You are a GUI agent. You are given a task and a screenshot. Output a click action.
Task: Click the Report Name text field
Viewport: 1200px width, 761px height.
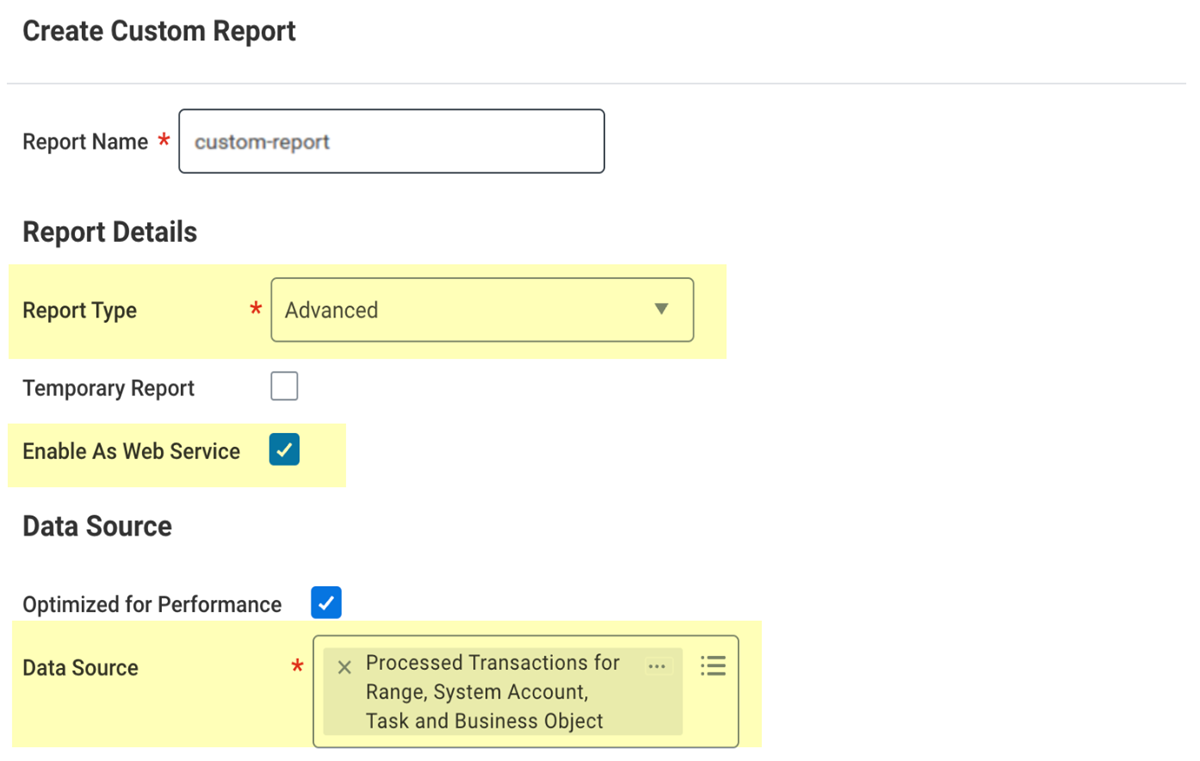tap(391, 141)
